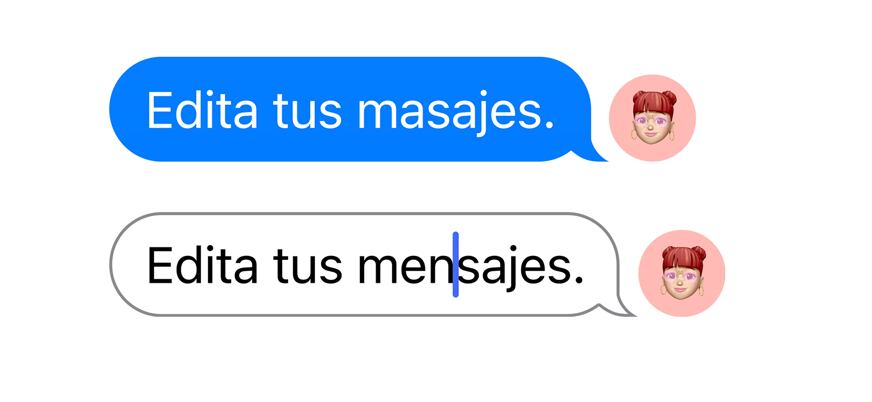This screenshot has width=872, height=402.
Task: Click the Memoji avatar beside the editing bubble
Action: (682, 273)
